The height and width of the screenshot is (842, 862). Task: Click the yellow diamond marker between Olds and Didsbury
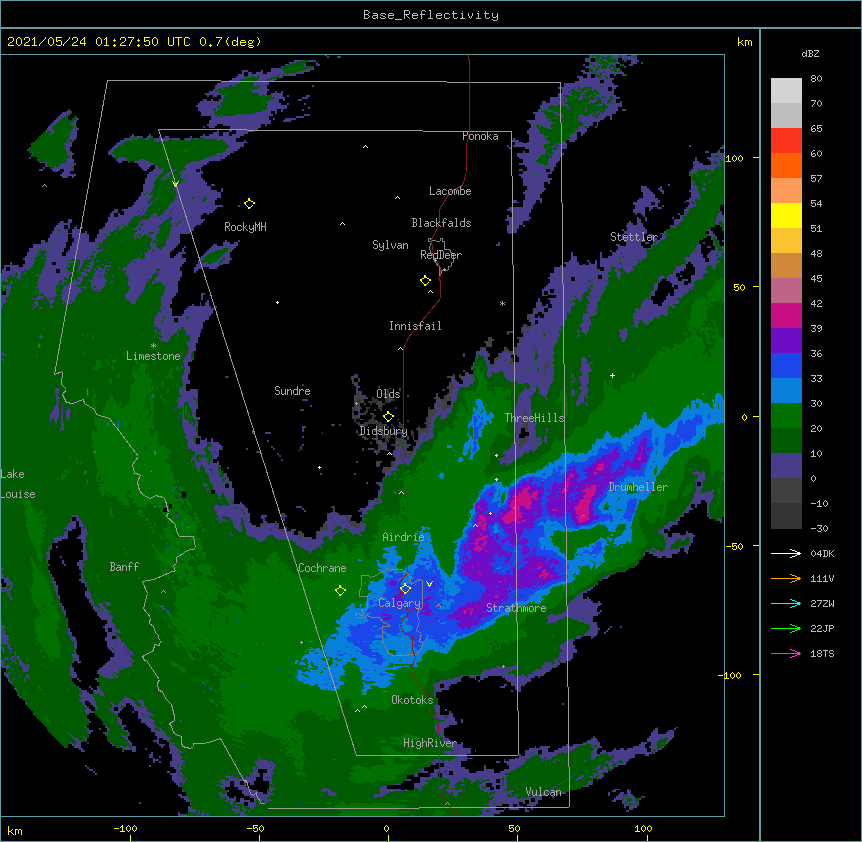pyautogui.click(x=388, y=417)
